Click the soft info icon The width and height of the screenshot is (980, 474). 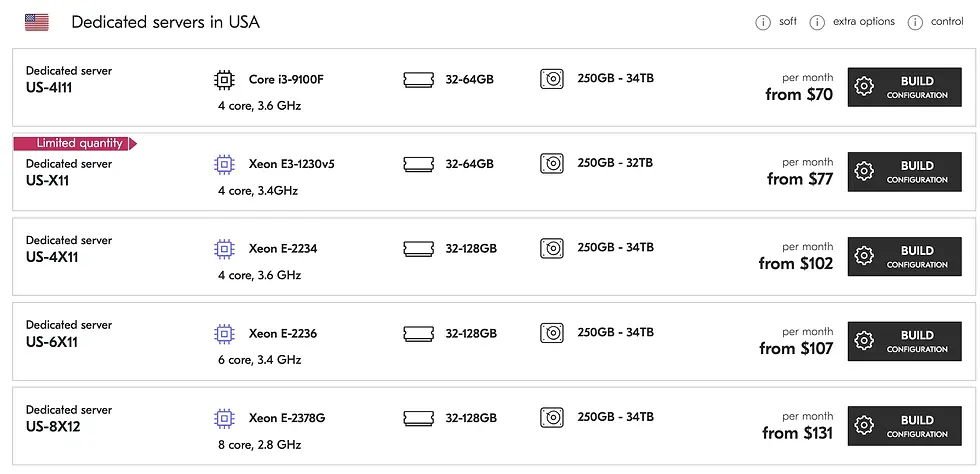pos(763,22)
